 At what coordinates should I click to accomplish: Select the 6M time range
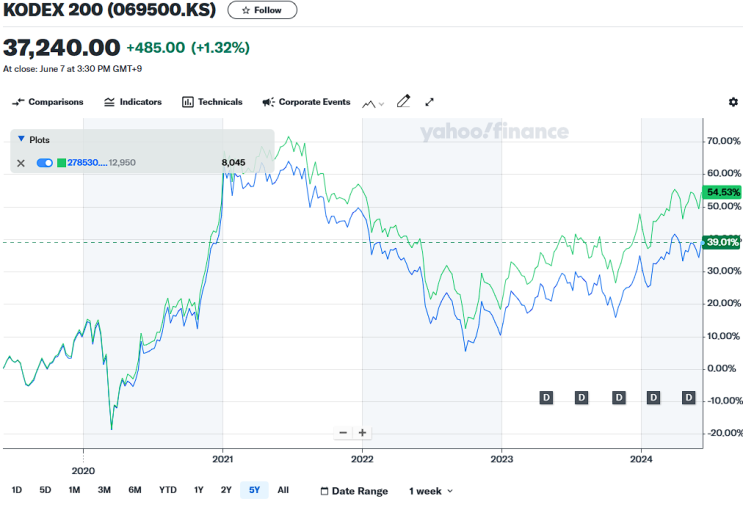coord(135,490)
